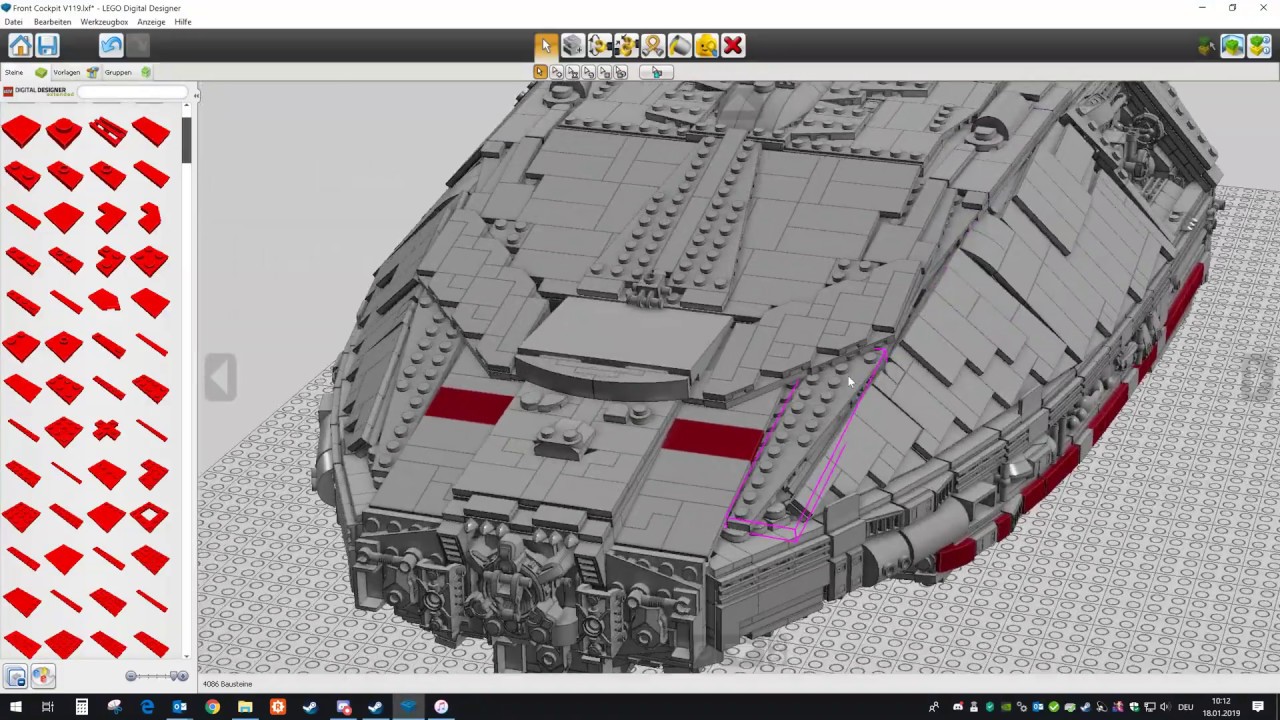Open Google Chrome from taskbar
The height and width of the screenshot is (720, 1280).
point(212,707)
